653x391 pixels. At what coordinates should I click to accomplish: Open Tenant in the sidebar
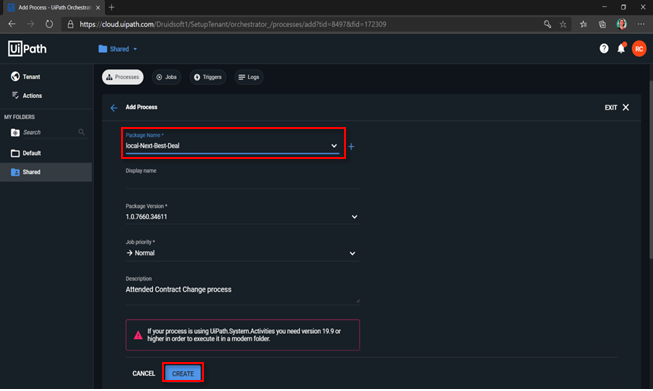click(26, 77)
